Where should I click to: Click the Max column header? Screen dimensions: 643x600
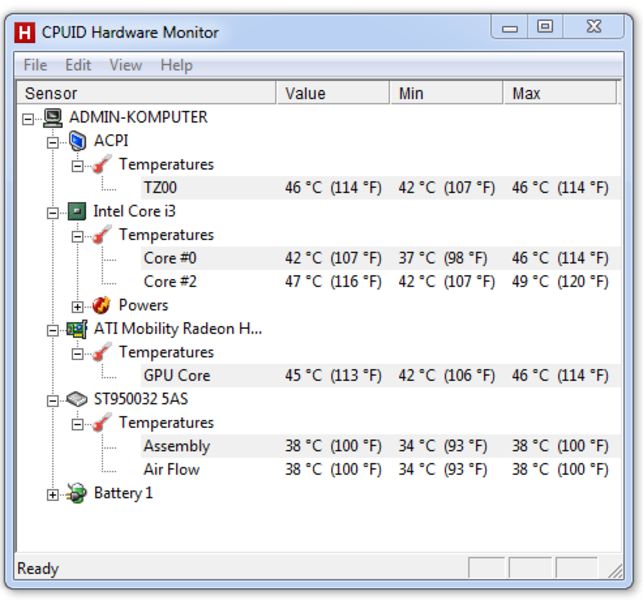[x=560, y=93]
